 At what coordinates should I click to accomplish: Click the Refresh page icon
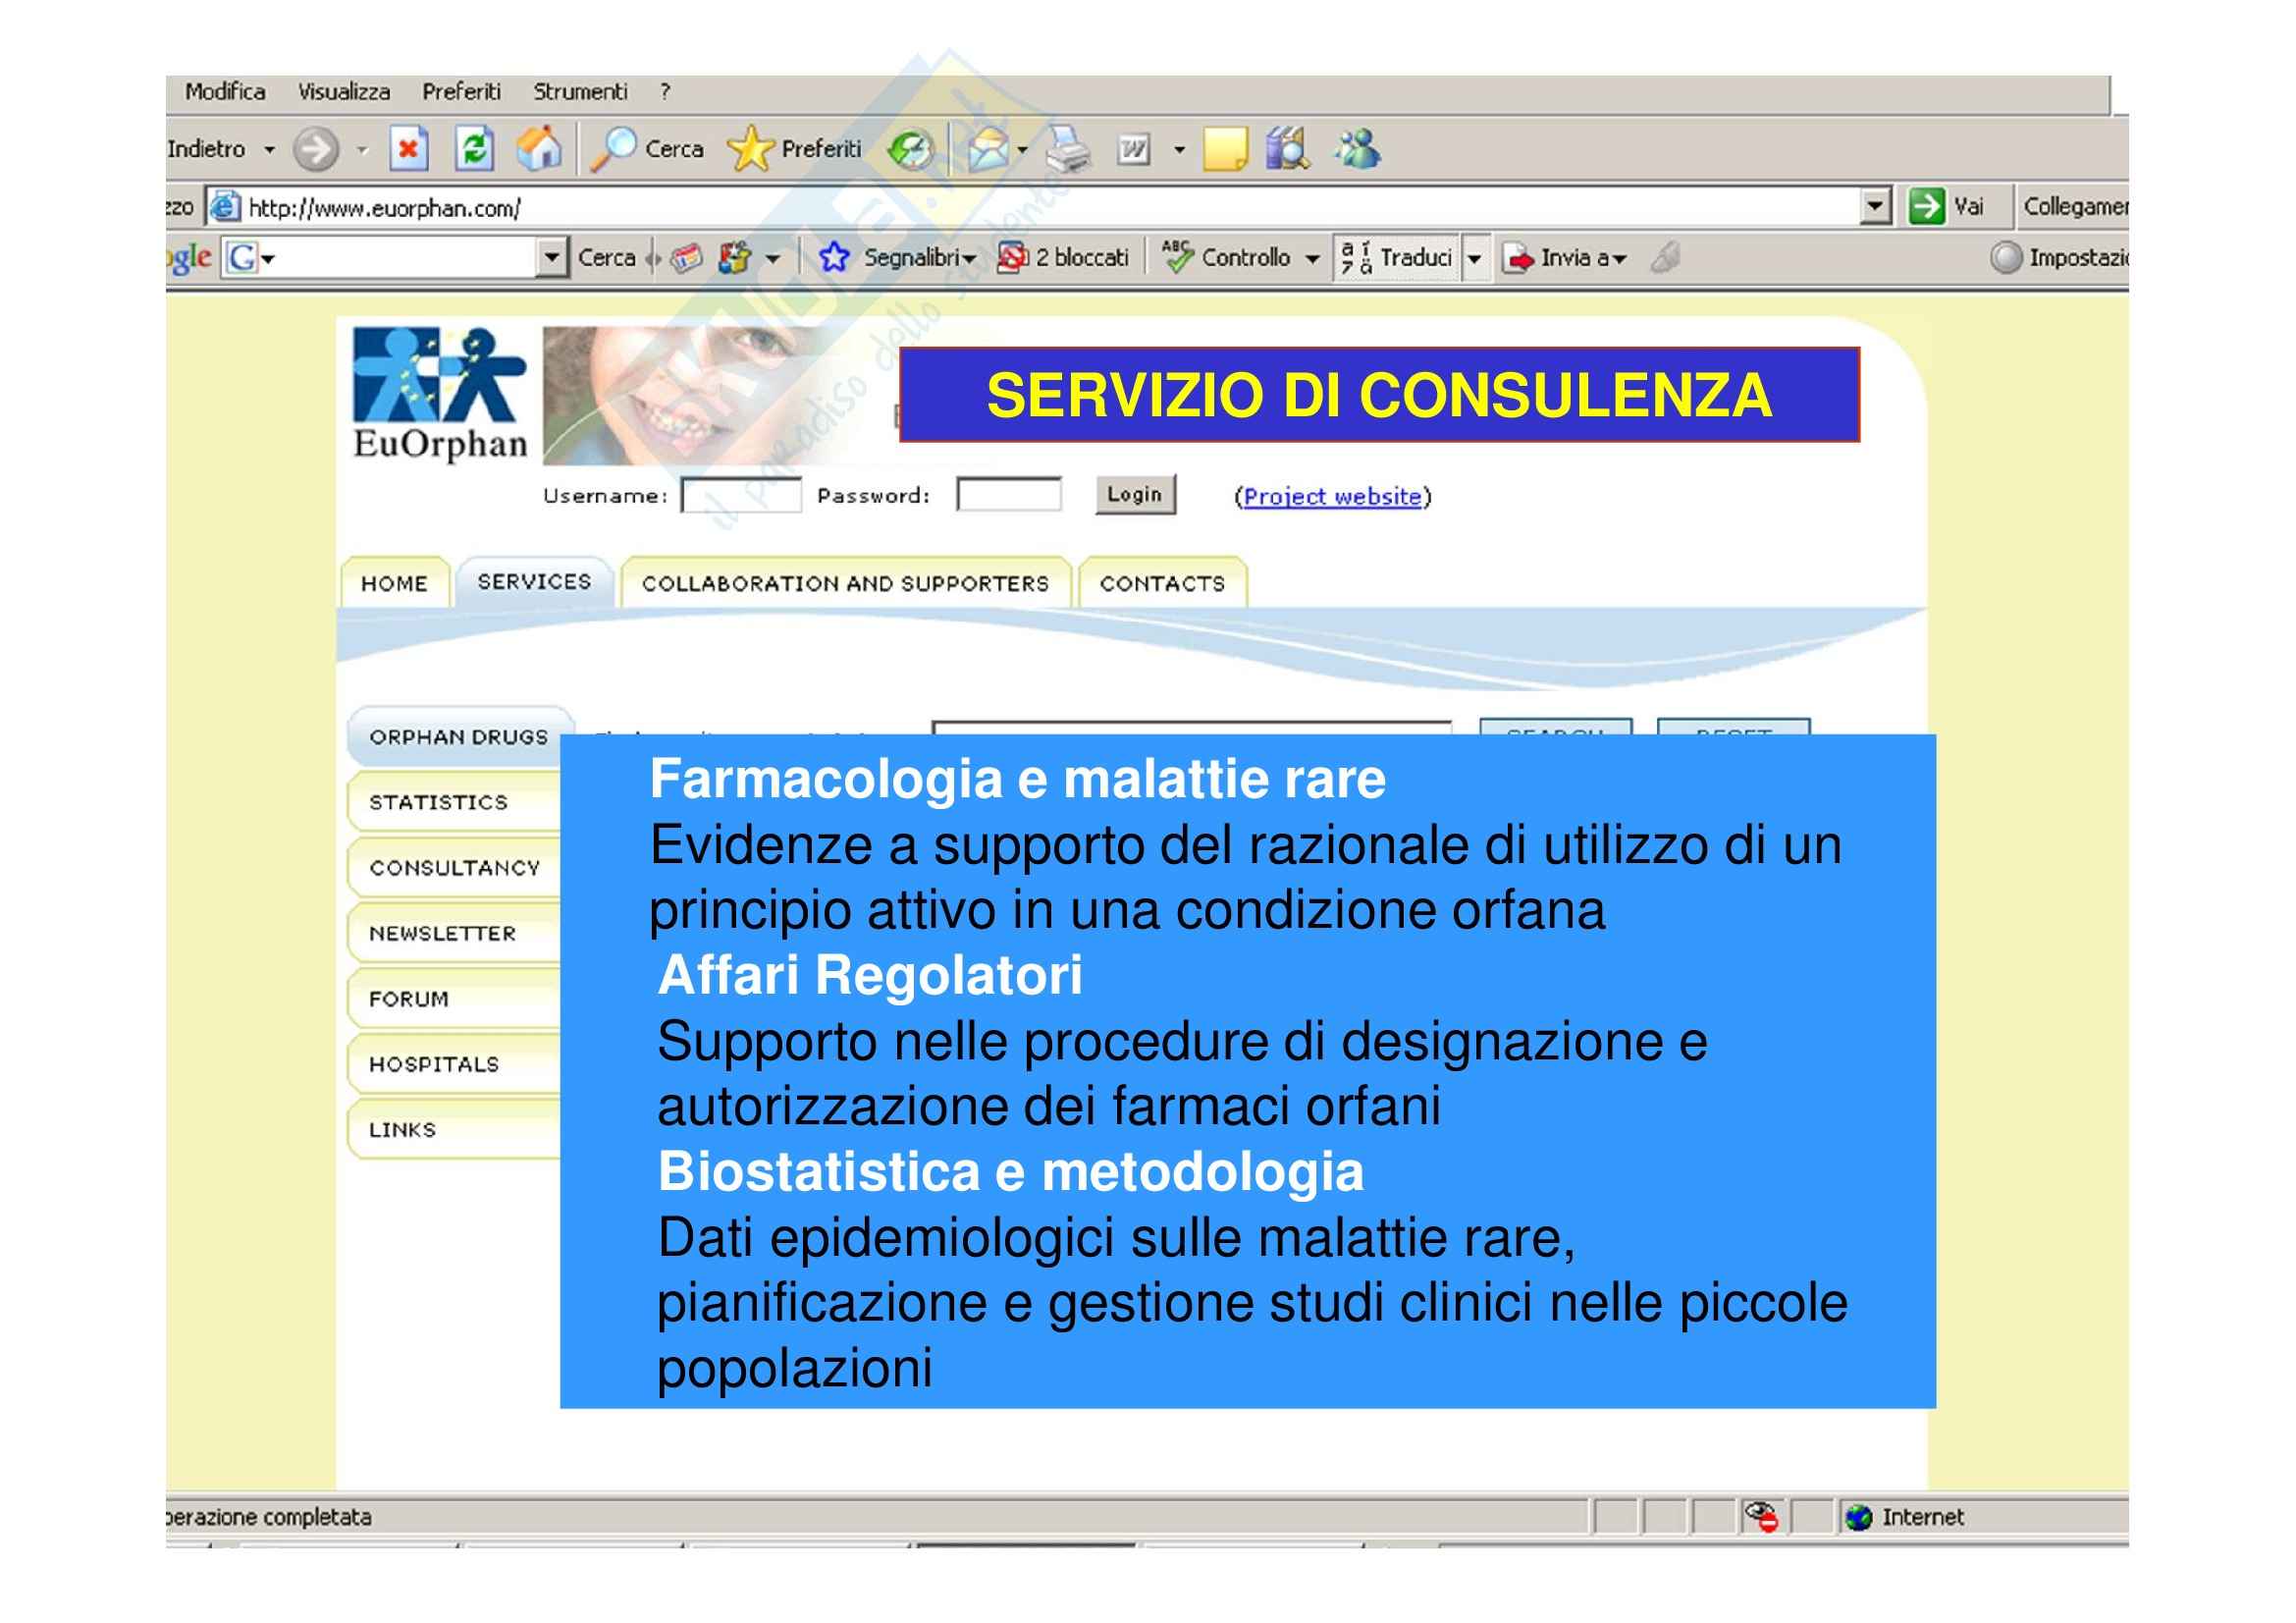pos(474,150)
